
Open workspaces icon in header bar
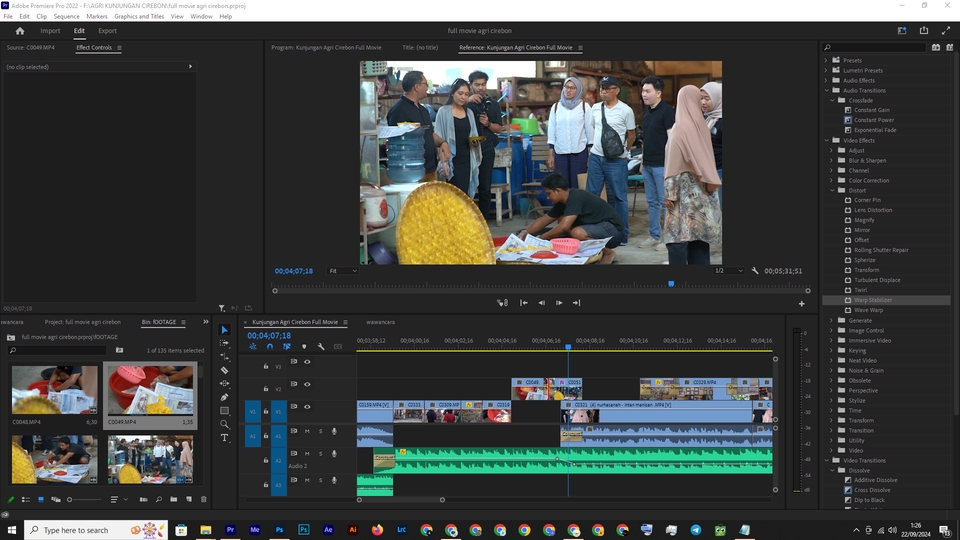coord(902,31)
